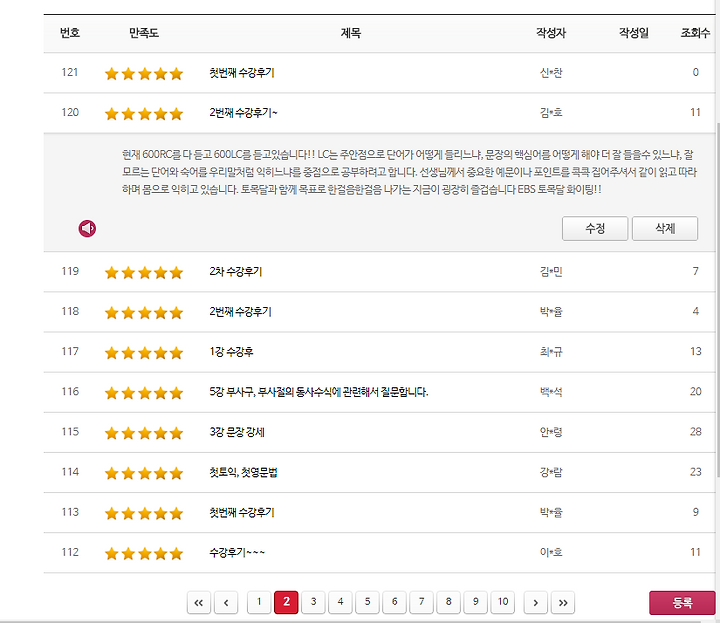Click star rating of review 115
This screenshot has height=623, width=720.
(144, 433)
